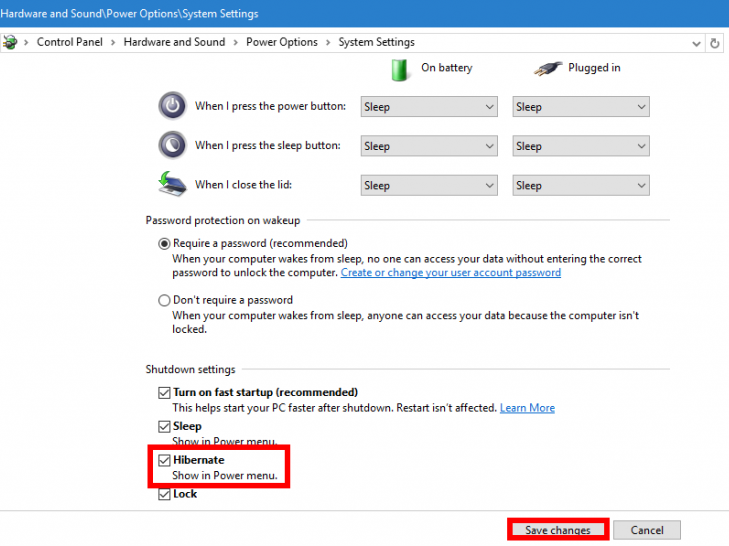The height and width of the screenshot is (546, 729).
Task: Open sleep button Plugged in dropdown
Action: click(x=581, y=146)
